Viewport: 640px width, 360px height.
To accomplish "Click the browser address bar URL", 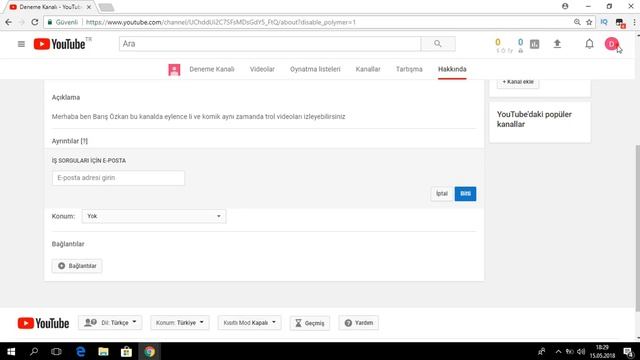I will click(x=220, y=22).
